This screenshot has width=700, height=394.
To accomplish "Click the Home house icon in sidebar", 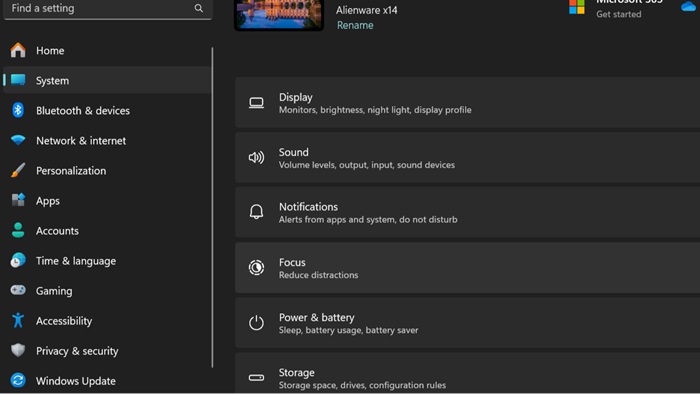I will tap(18, 50).
